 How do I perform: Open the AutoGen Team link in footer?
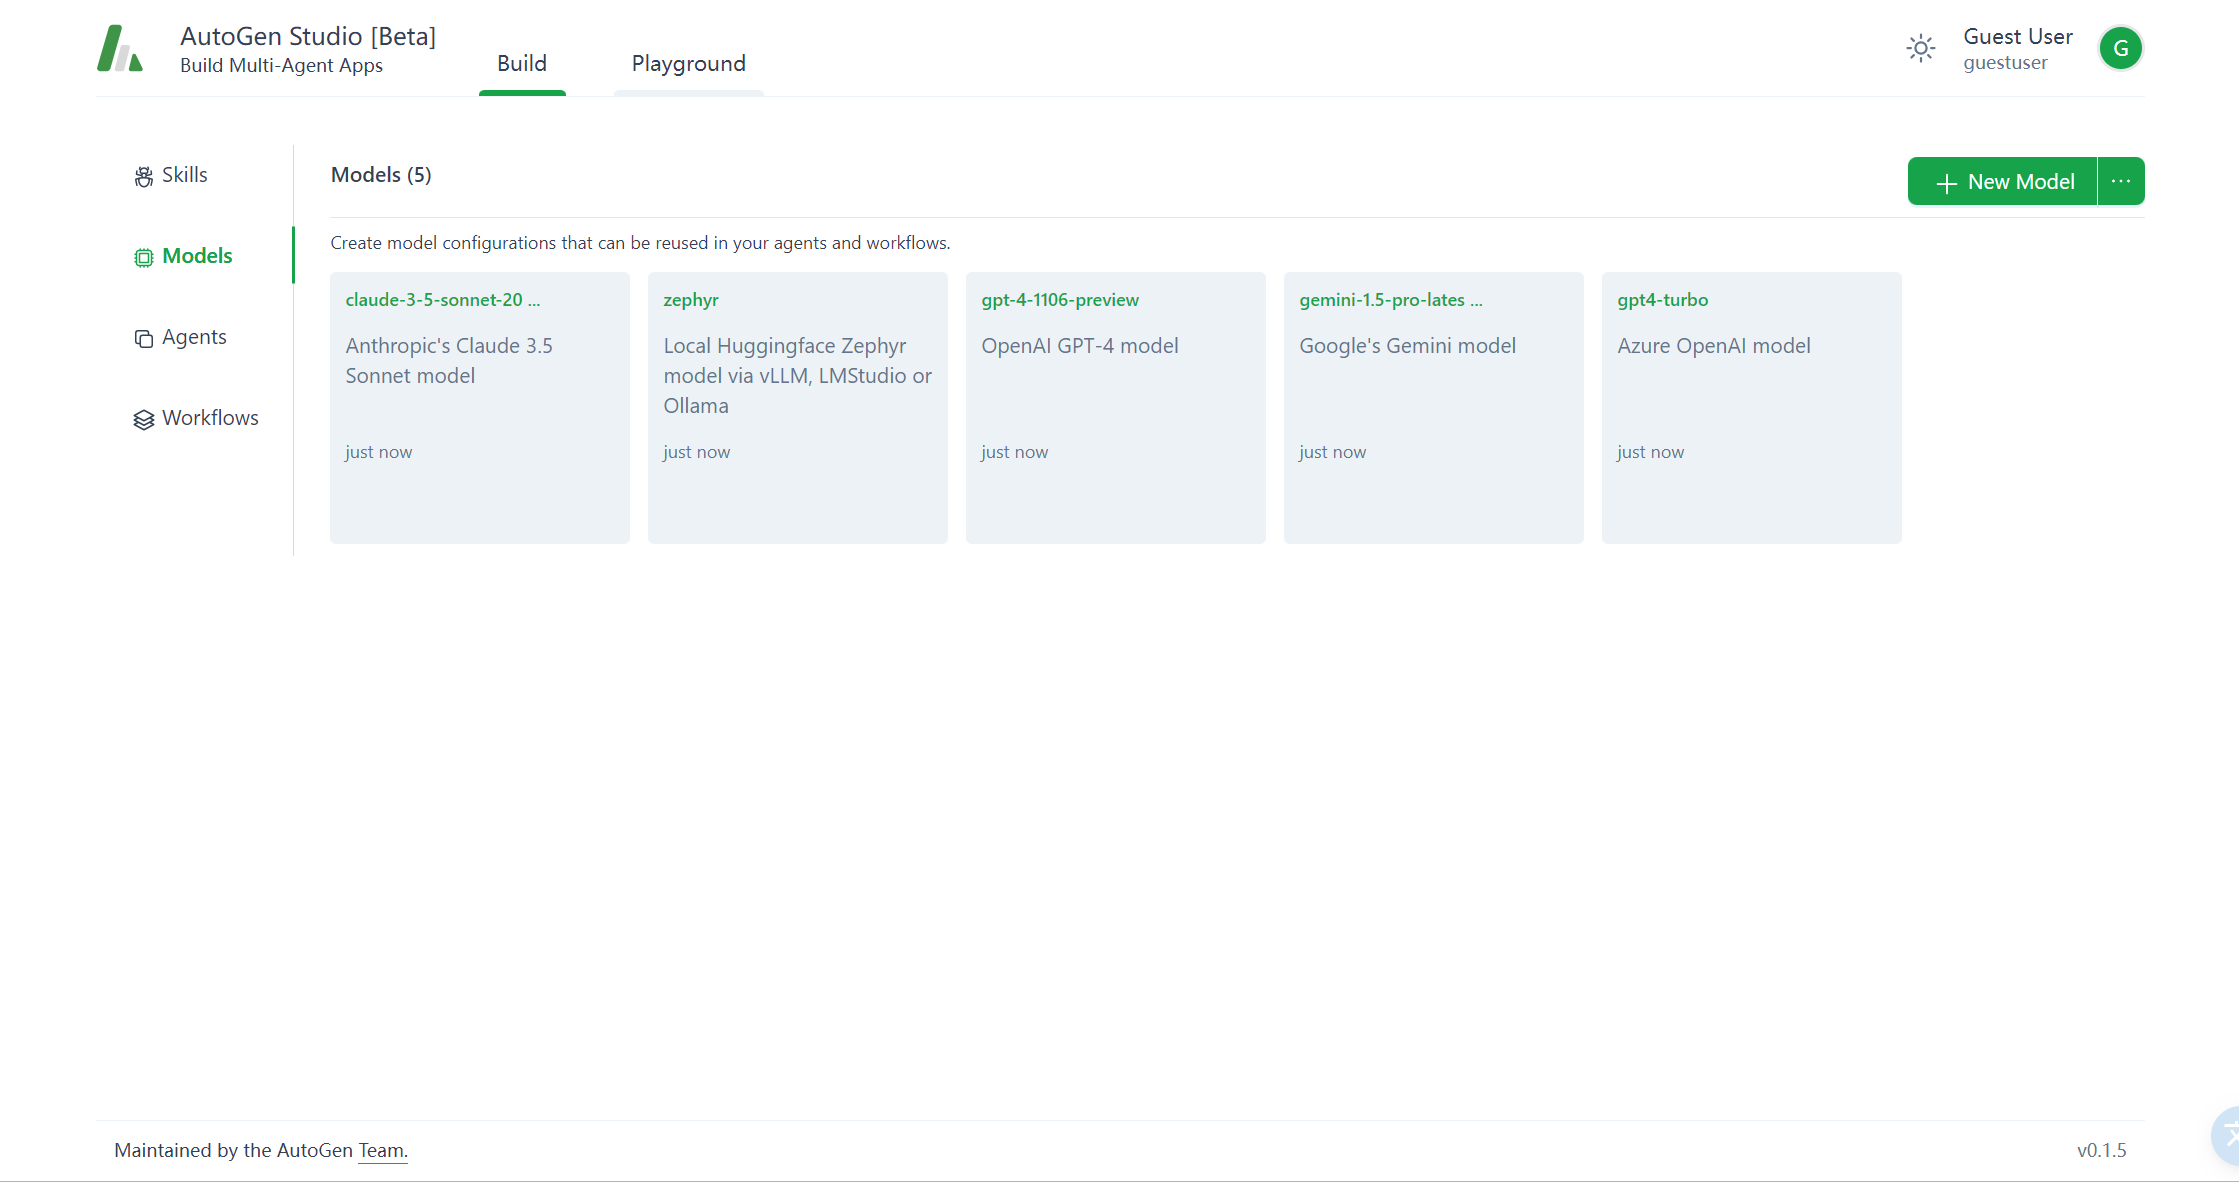tap(382, 1150)
